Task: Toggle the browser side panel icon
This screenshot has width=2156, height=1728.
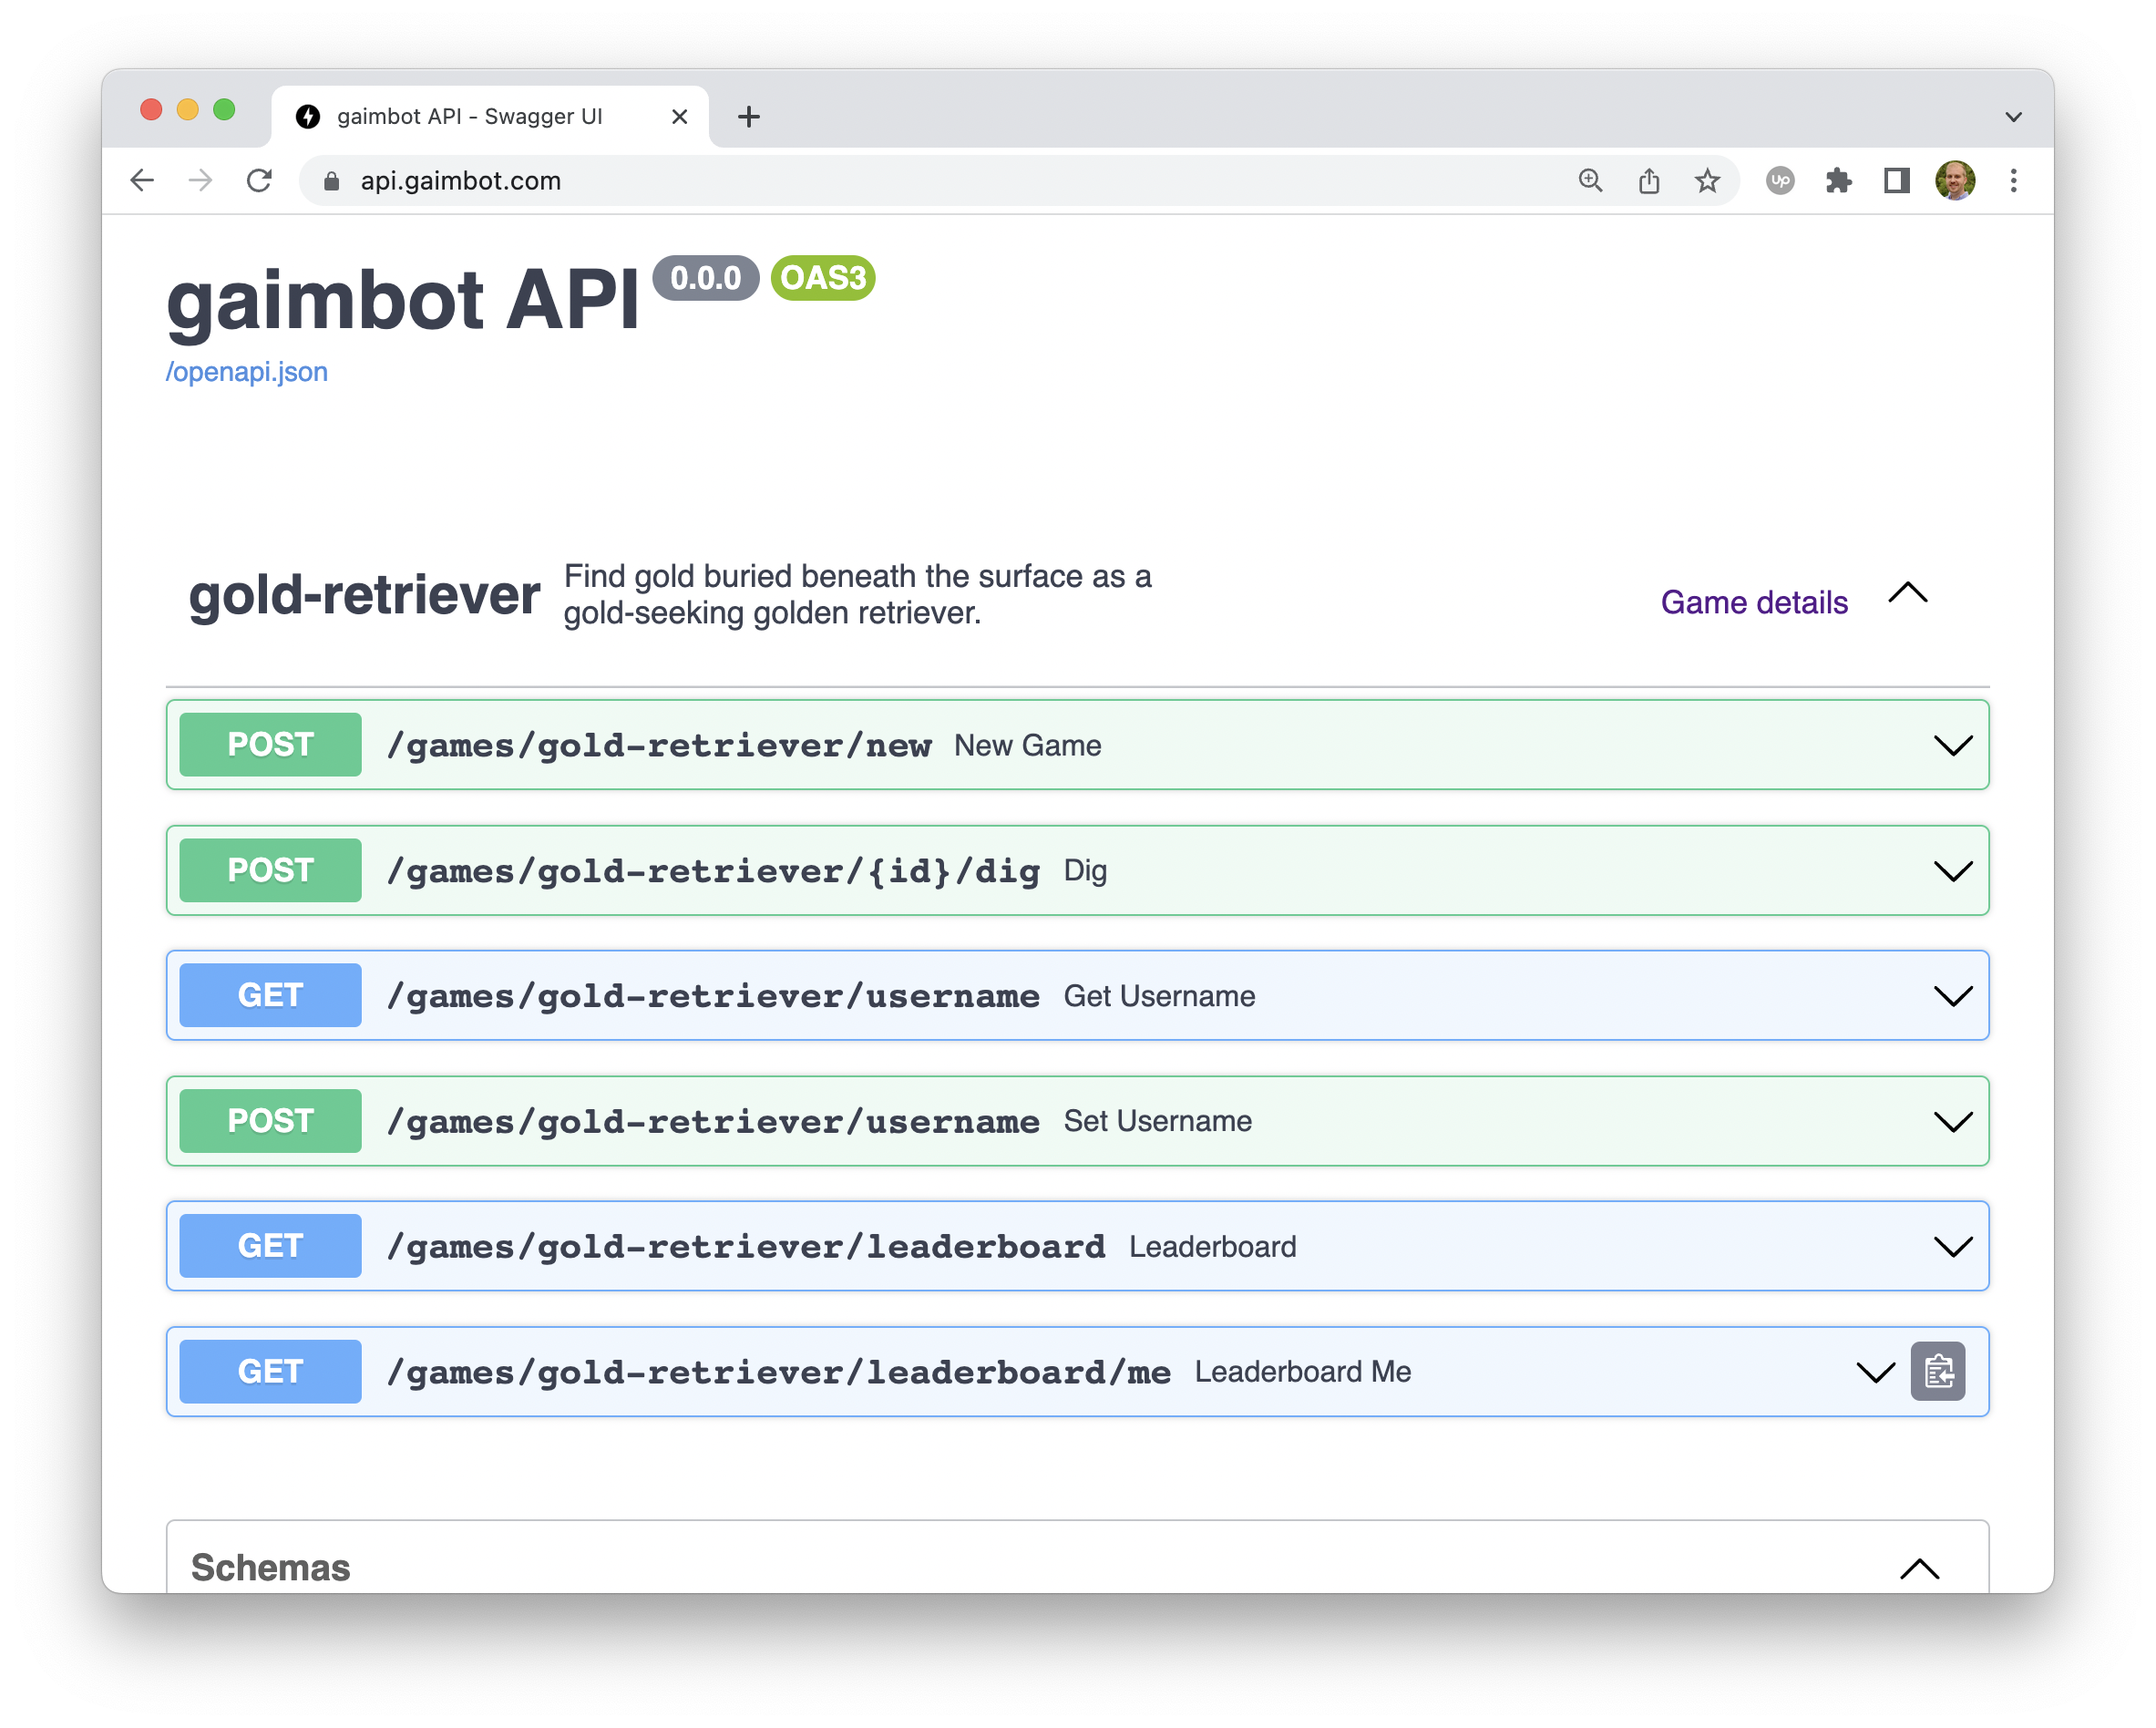Action: point(1897,180)
